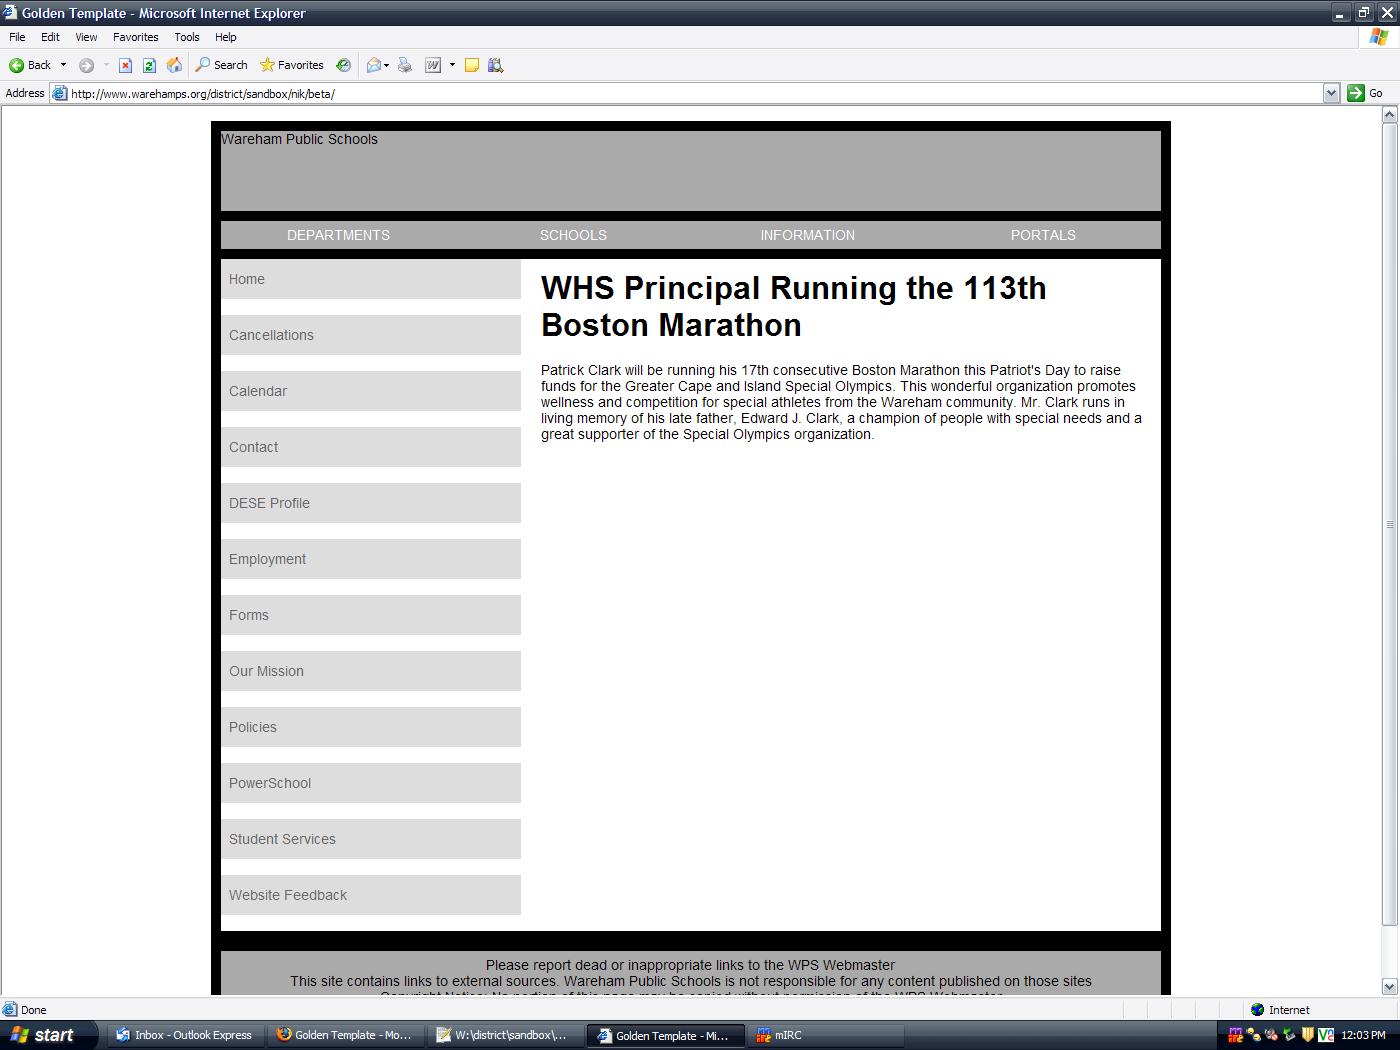Go back with the green Back arrow
1400x1050 pixels.
30,65
